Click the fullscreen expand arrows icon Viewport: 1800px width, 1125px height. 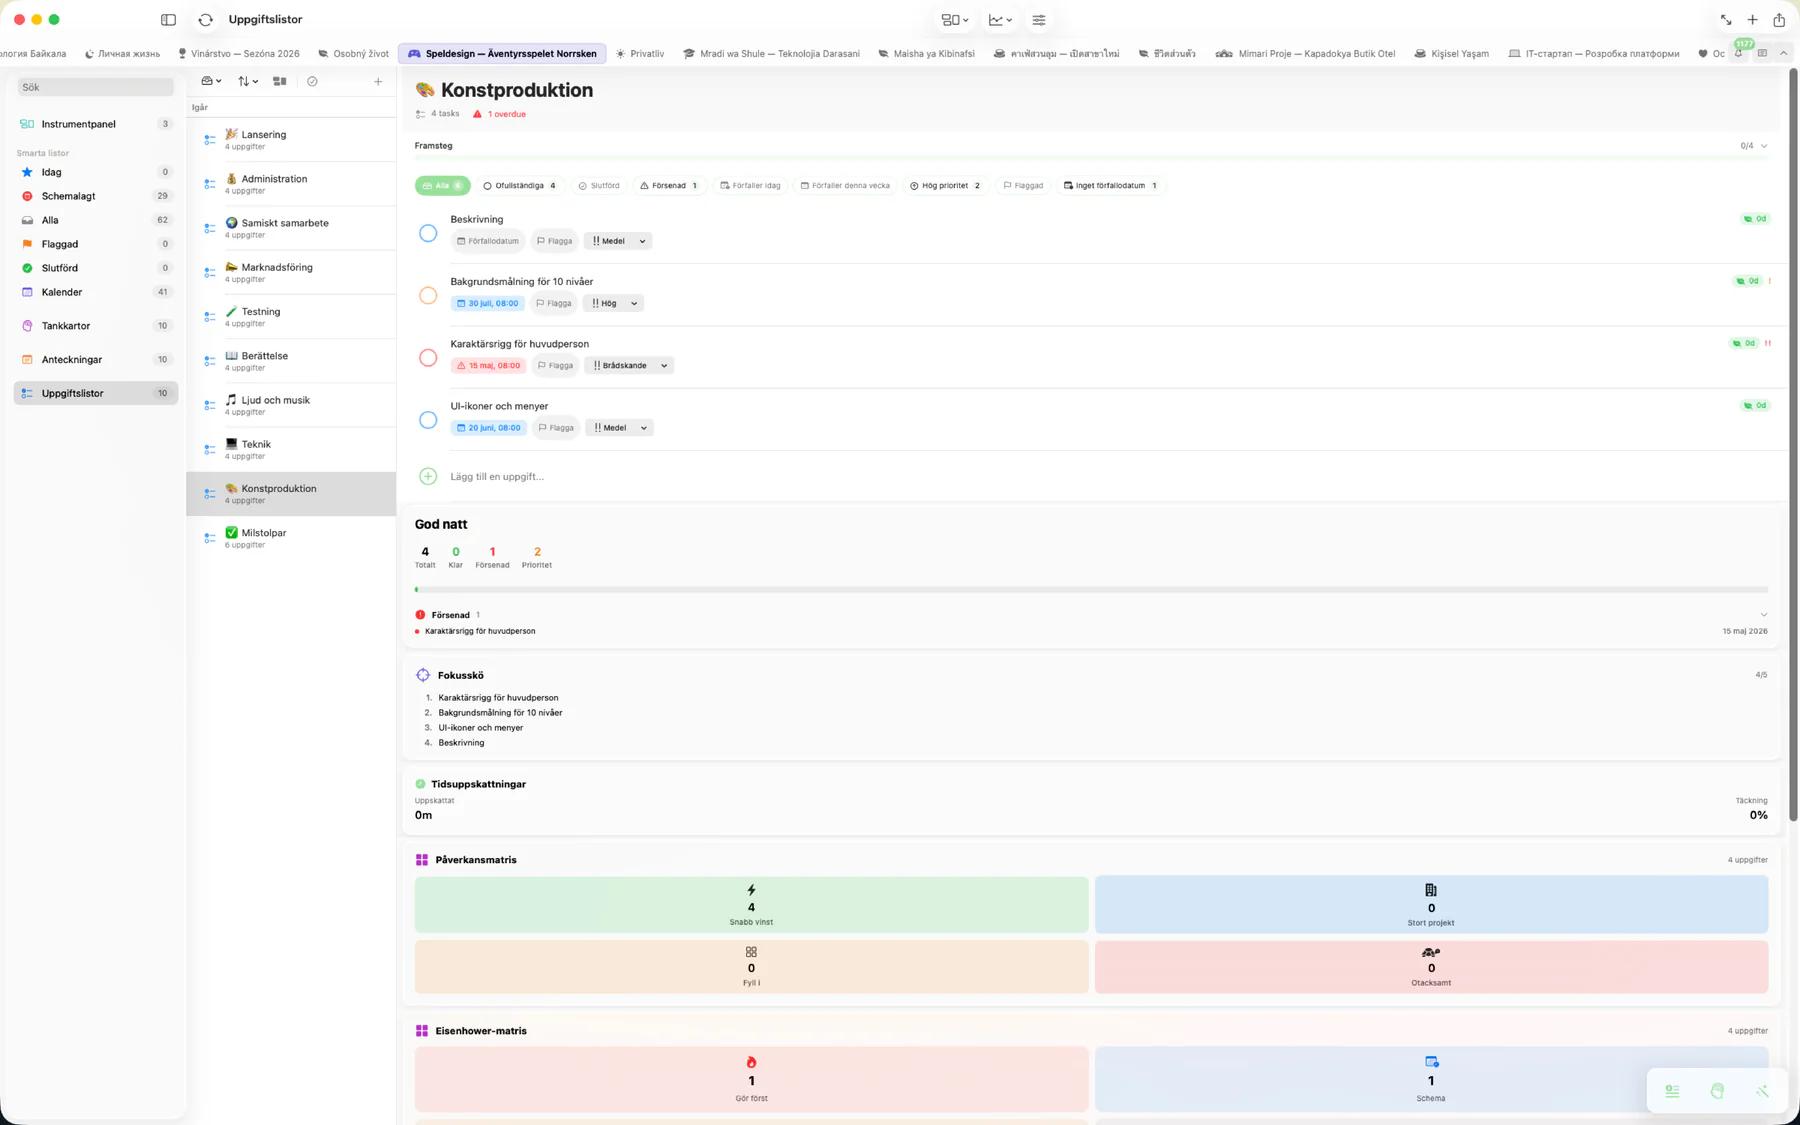tap(1726, 20)
